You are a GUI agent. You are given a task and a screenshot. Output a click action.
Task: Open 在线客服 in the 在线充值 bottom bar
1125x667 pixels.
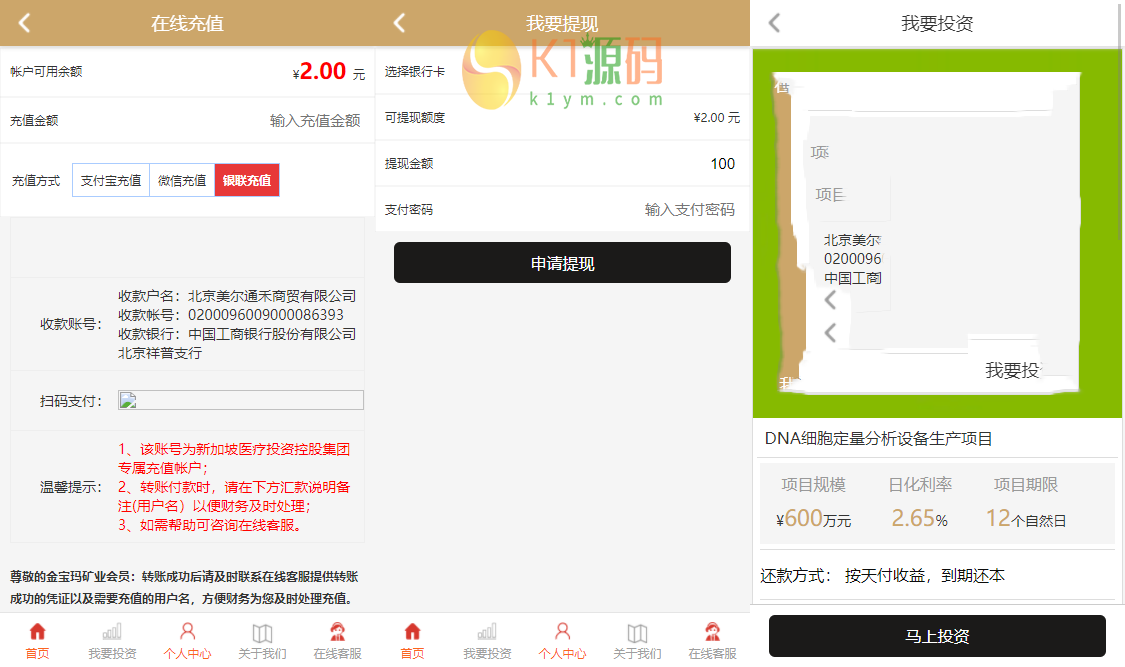point(337,640)
